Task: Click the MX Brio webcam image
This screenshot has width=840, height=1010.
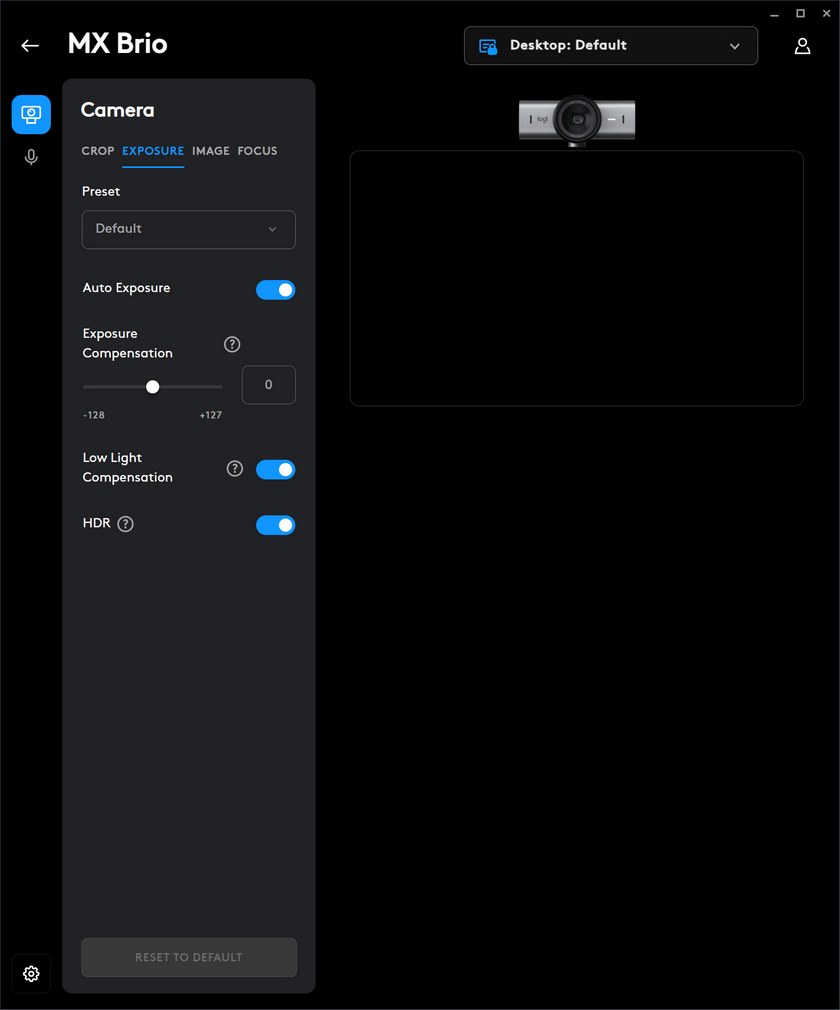Action: [x=577, y=120]
